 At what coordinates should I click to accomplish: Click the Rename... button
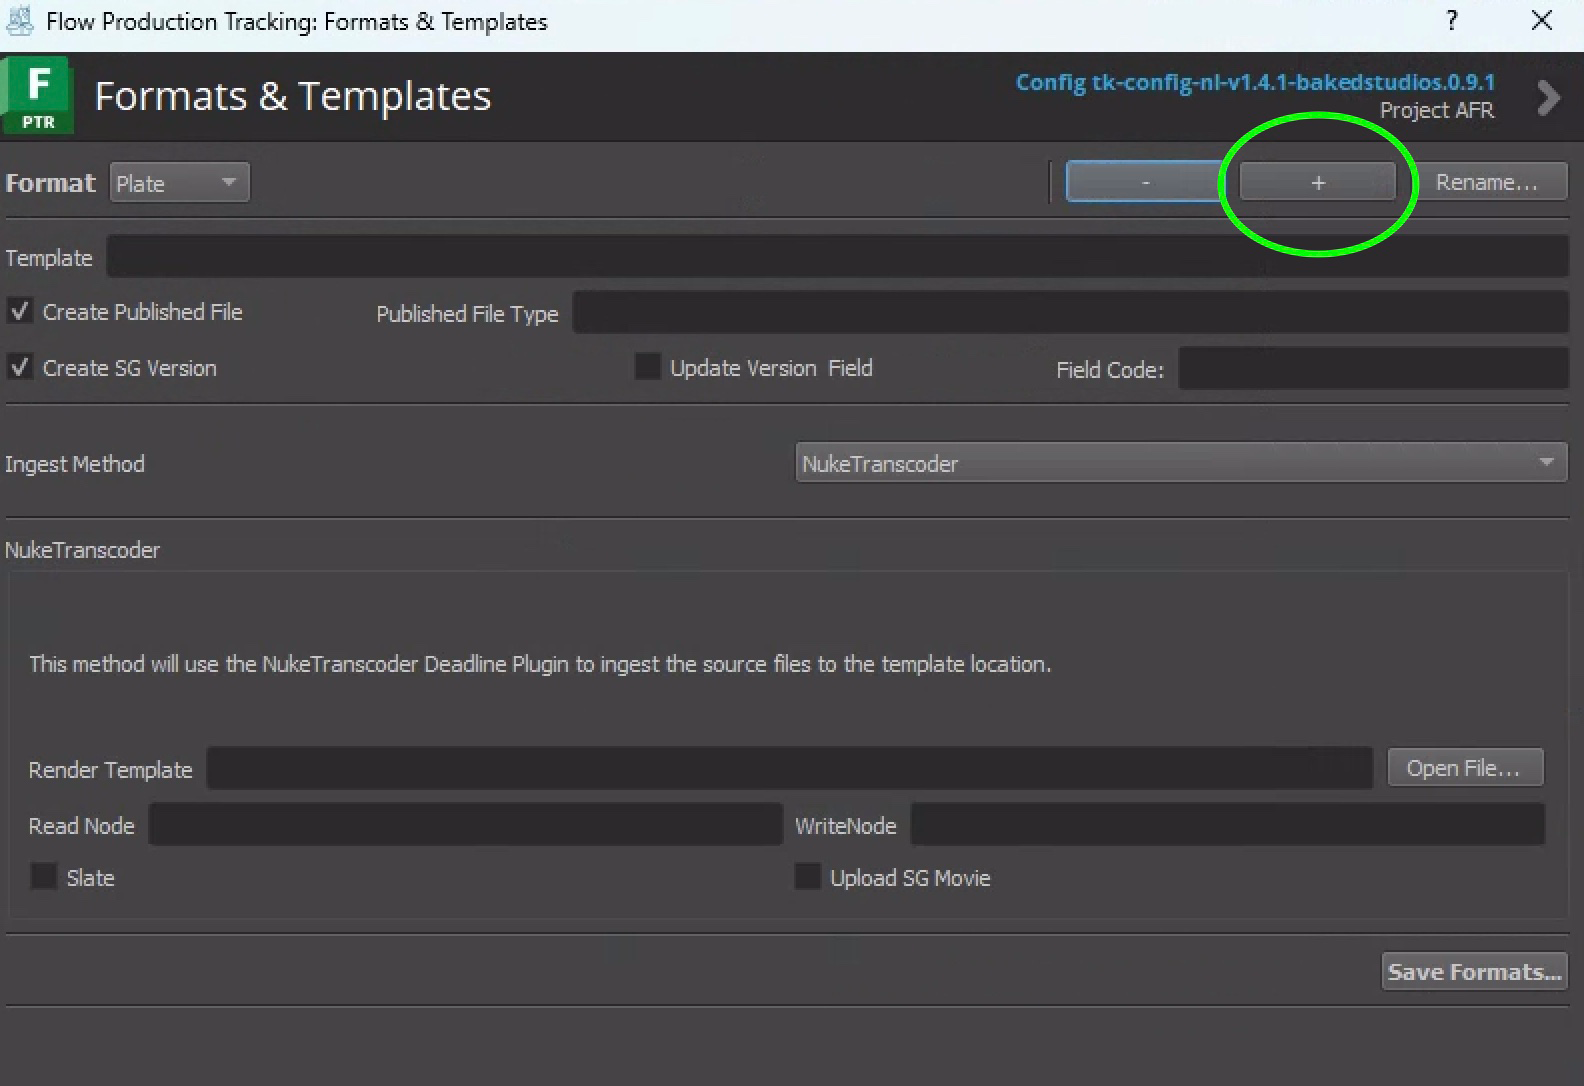pyautogui.click(x=1486, y=182)
